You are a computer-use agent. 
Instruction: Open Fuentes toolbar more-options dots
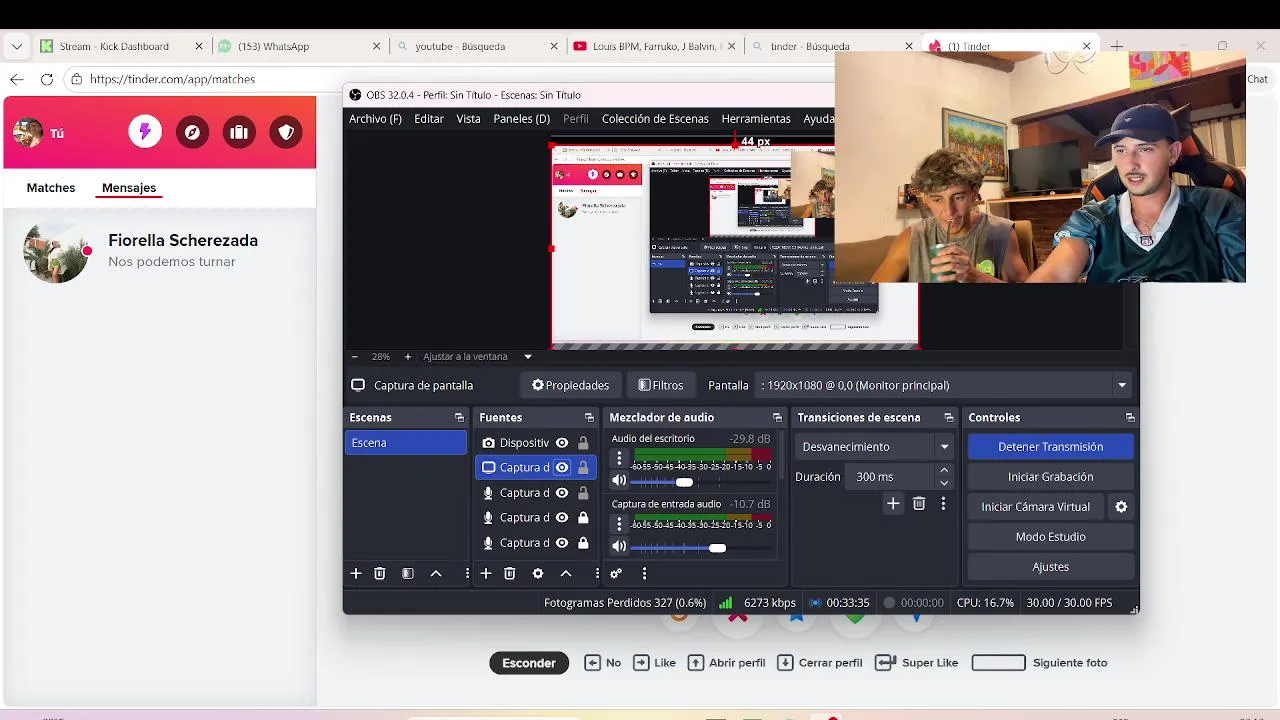(x=597, y=573)
